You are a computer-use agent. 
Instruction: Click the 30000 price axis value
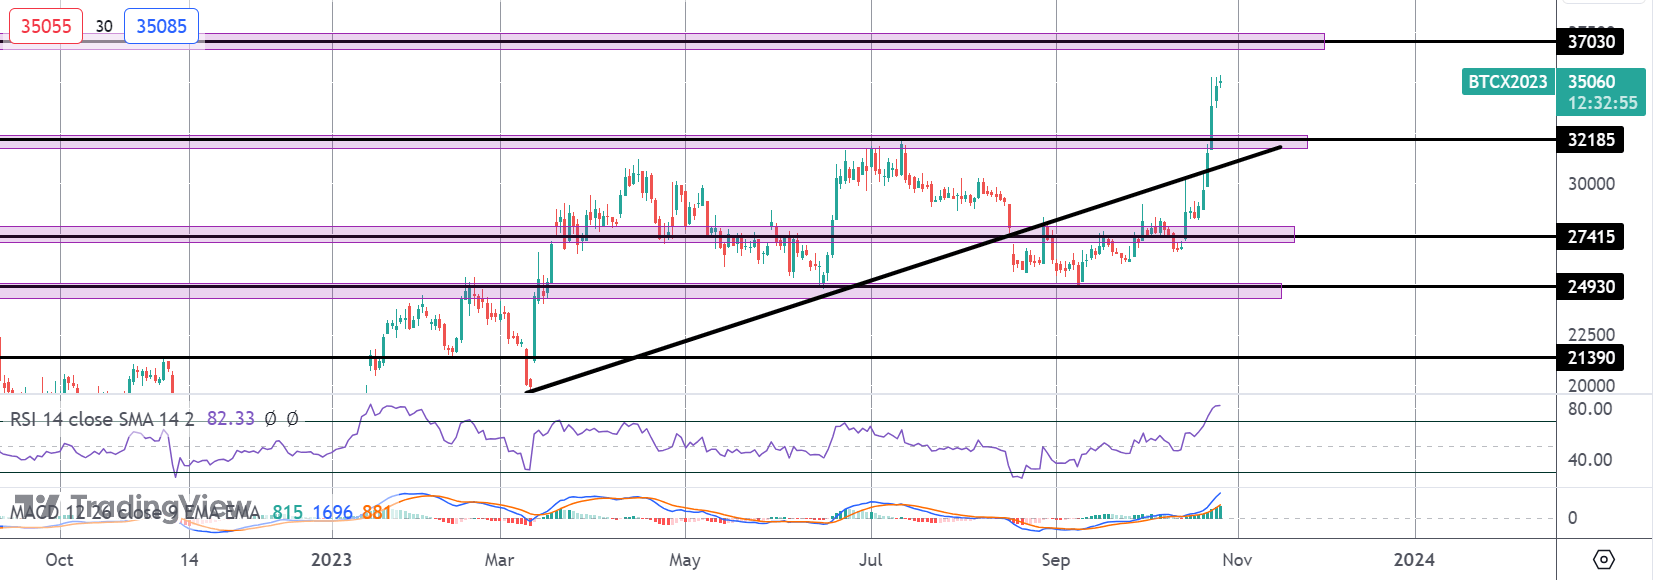(1591, 183)
